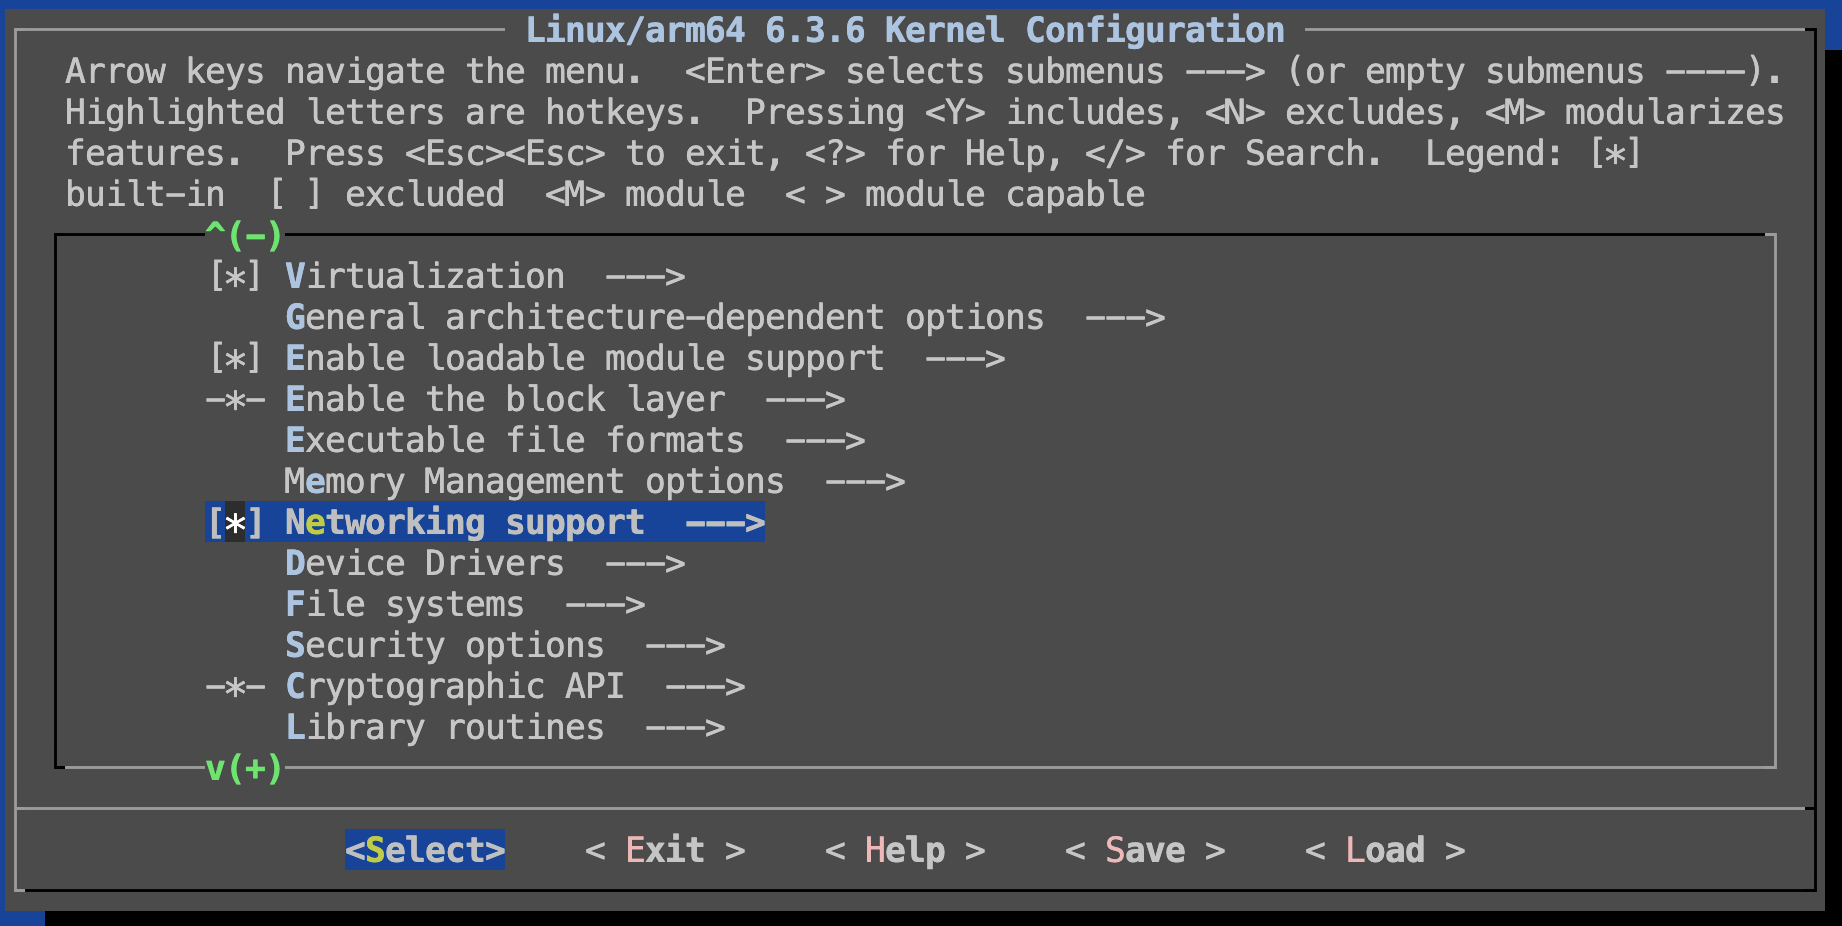Image resolution: width=1842 pixels, height=926 pixels.
Task: Open Memory Management options entry
Action: tap(534, 481)
